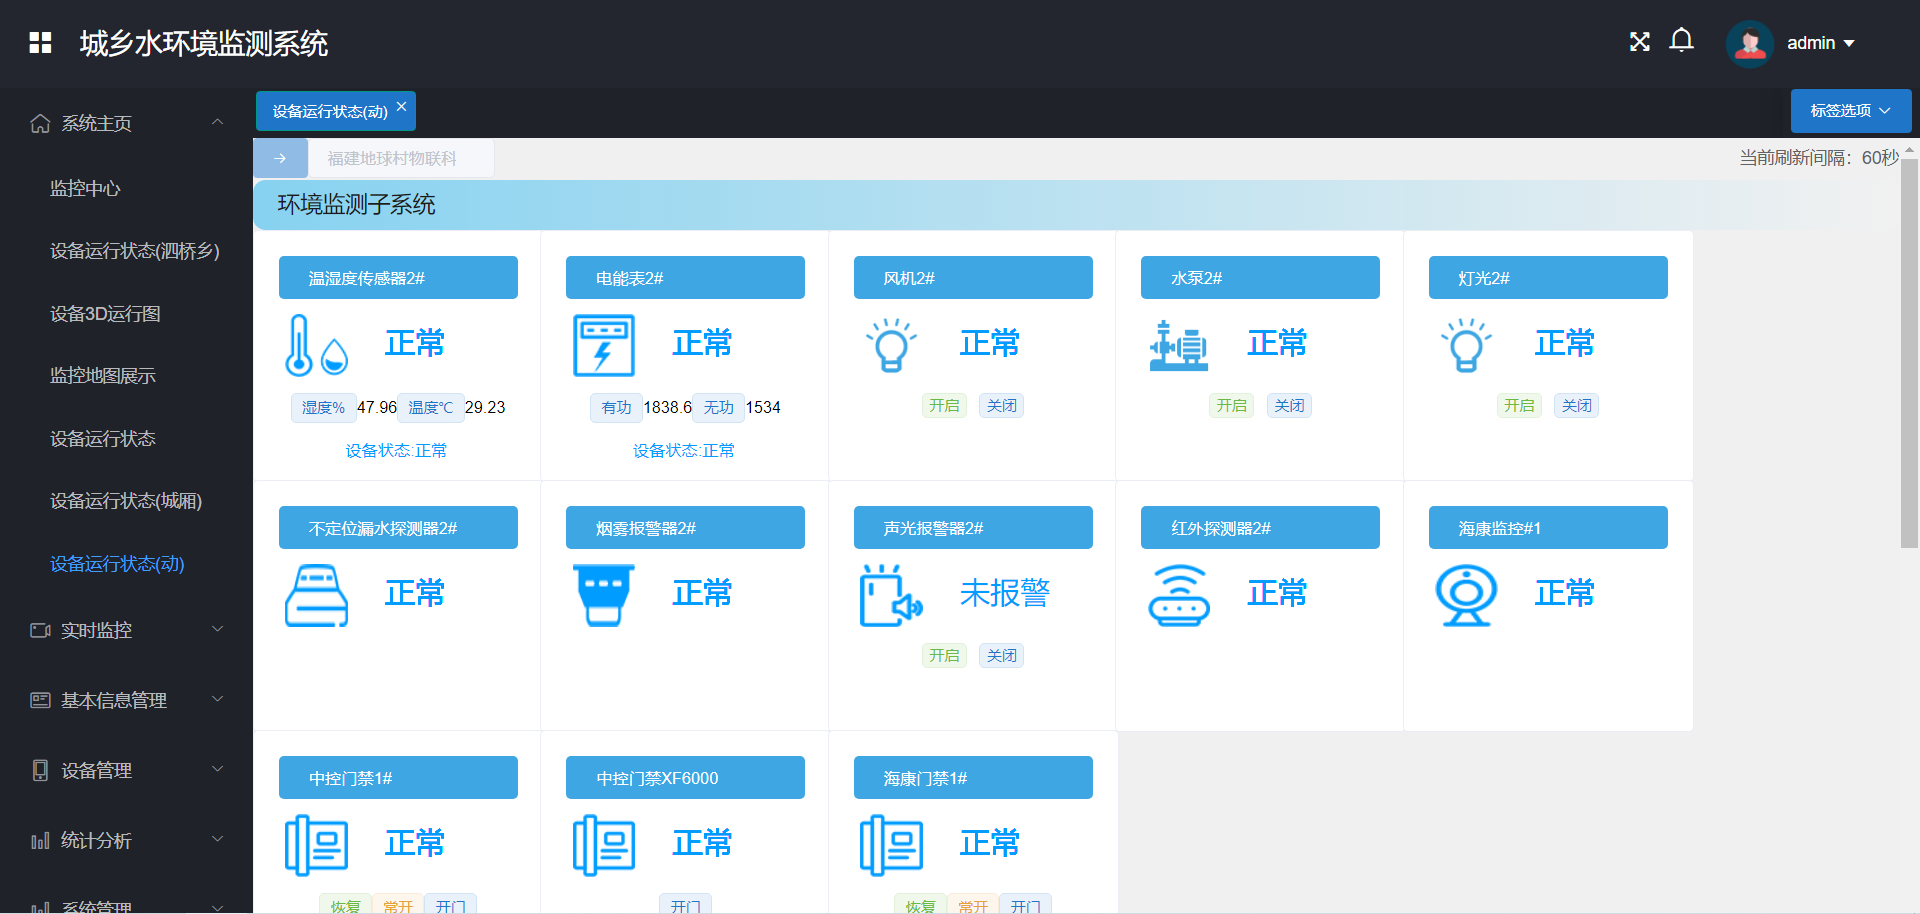Disable 声光报警器2# with 关闭
This screenshot has height=914, width=1920.
click(1001, 655)
